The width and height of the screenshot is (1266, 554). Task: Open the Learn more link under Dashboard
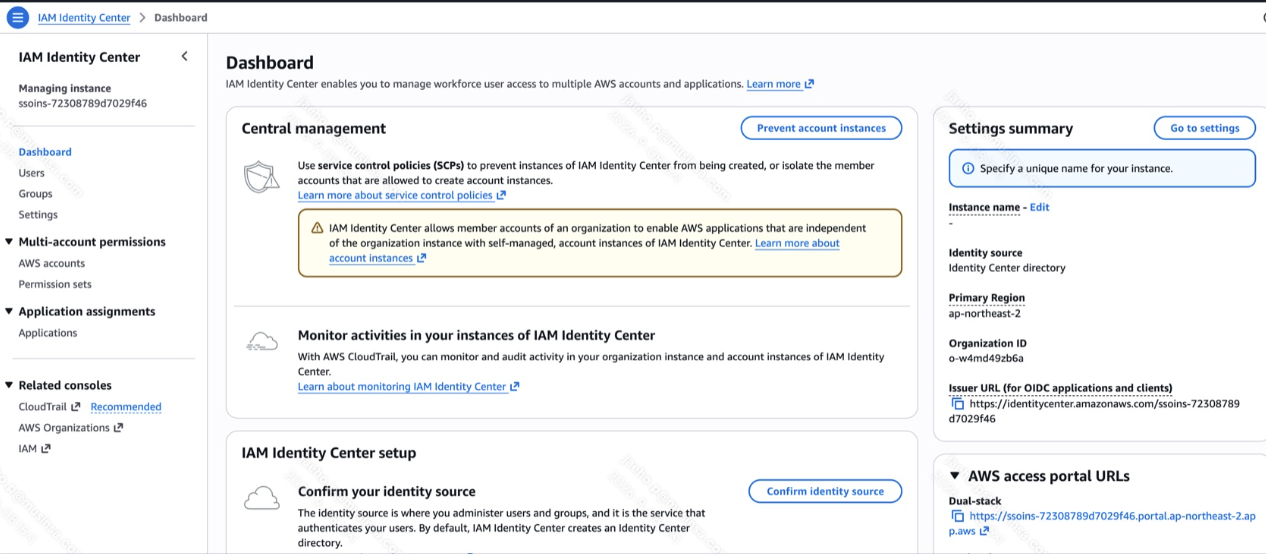tap(780, 84)
